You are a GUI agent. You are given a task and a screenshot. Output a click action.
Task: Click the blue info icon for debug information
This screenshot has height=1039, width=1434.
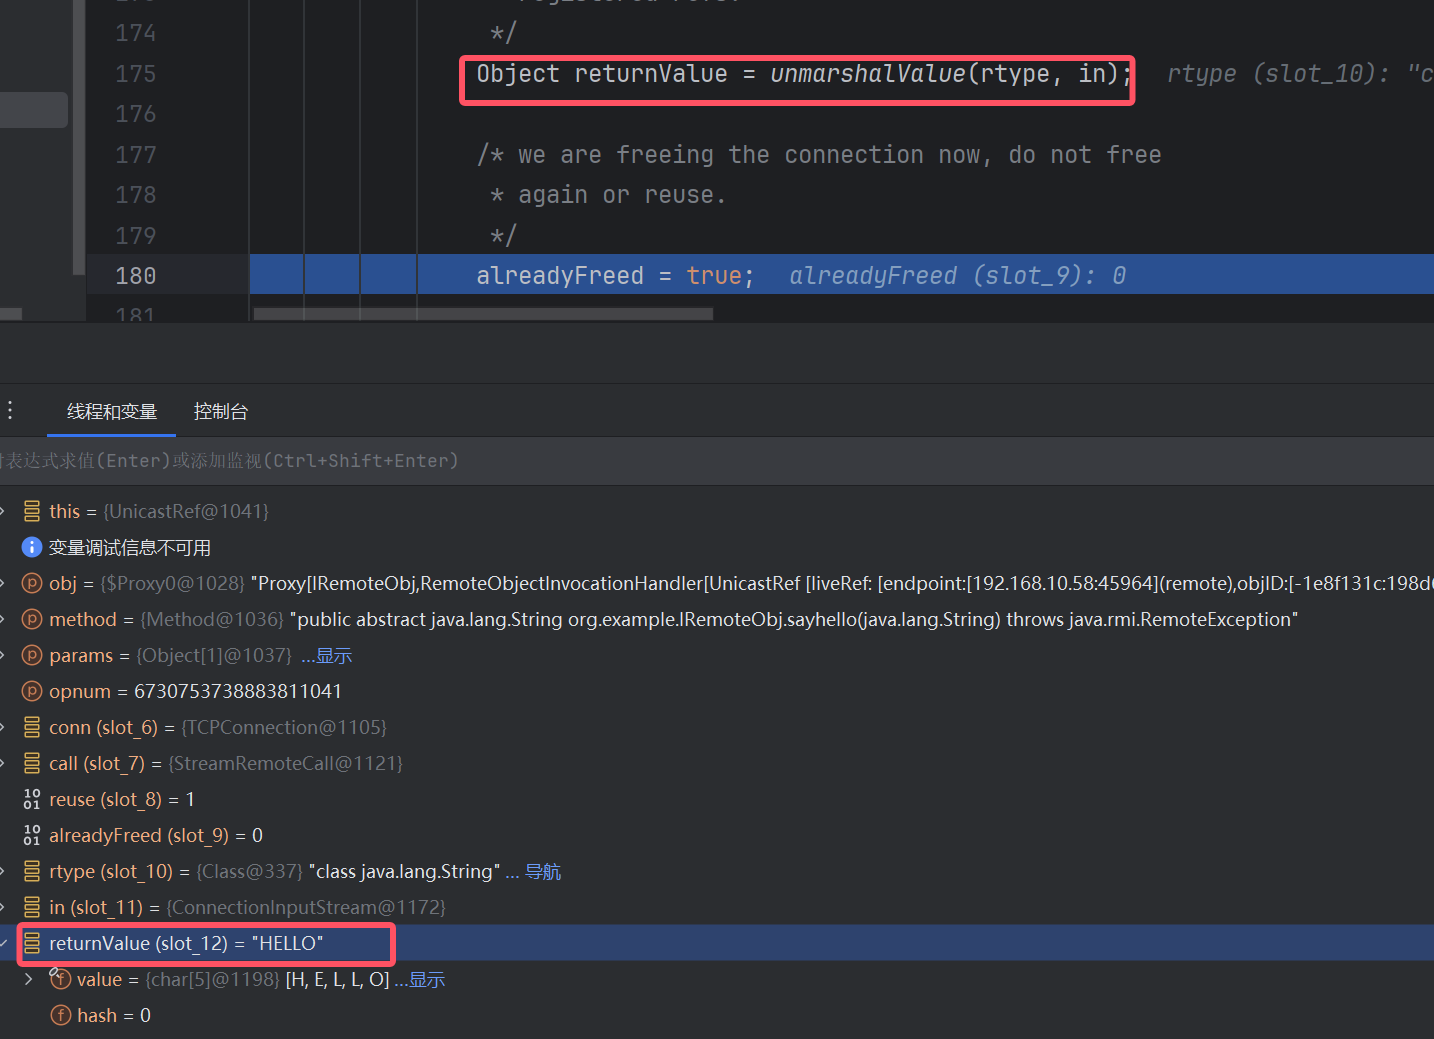coord(32,547)
